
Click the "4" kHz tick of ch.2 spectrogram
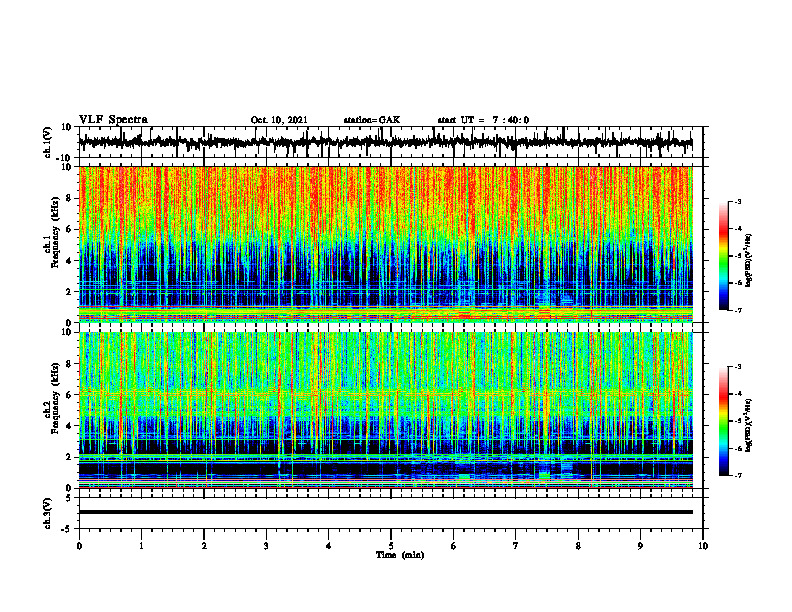70,426
